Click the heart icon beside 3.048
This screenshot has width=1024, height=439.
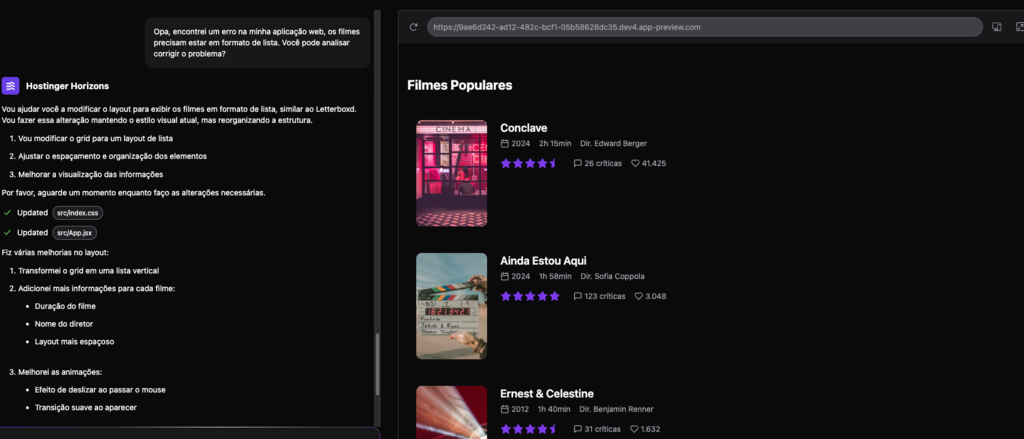pyautogui.click(x=639, y=296)
